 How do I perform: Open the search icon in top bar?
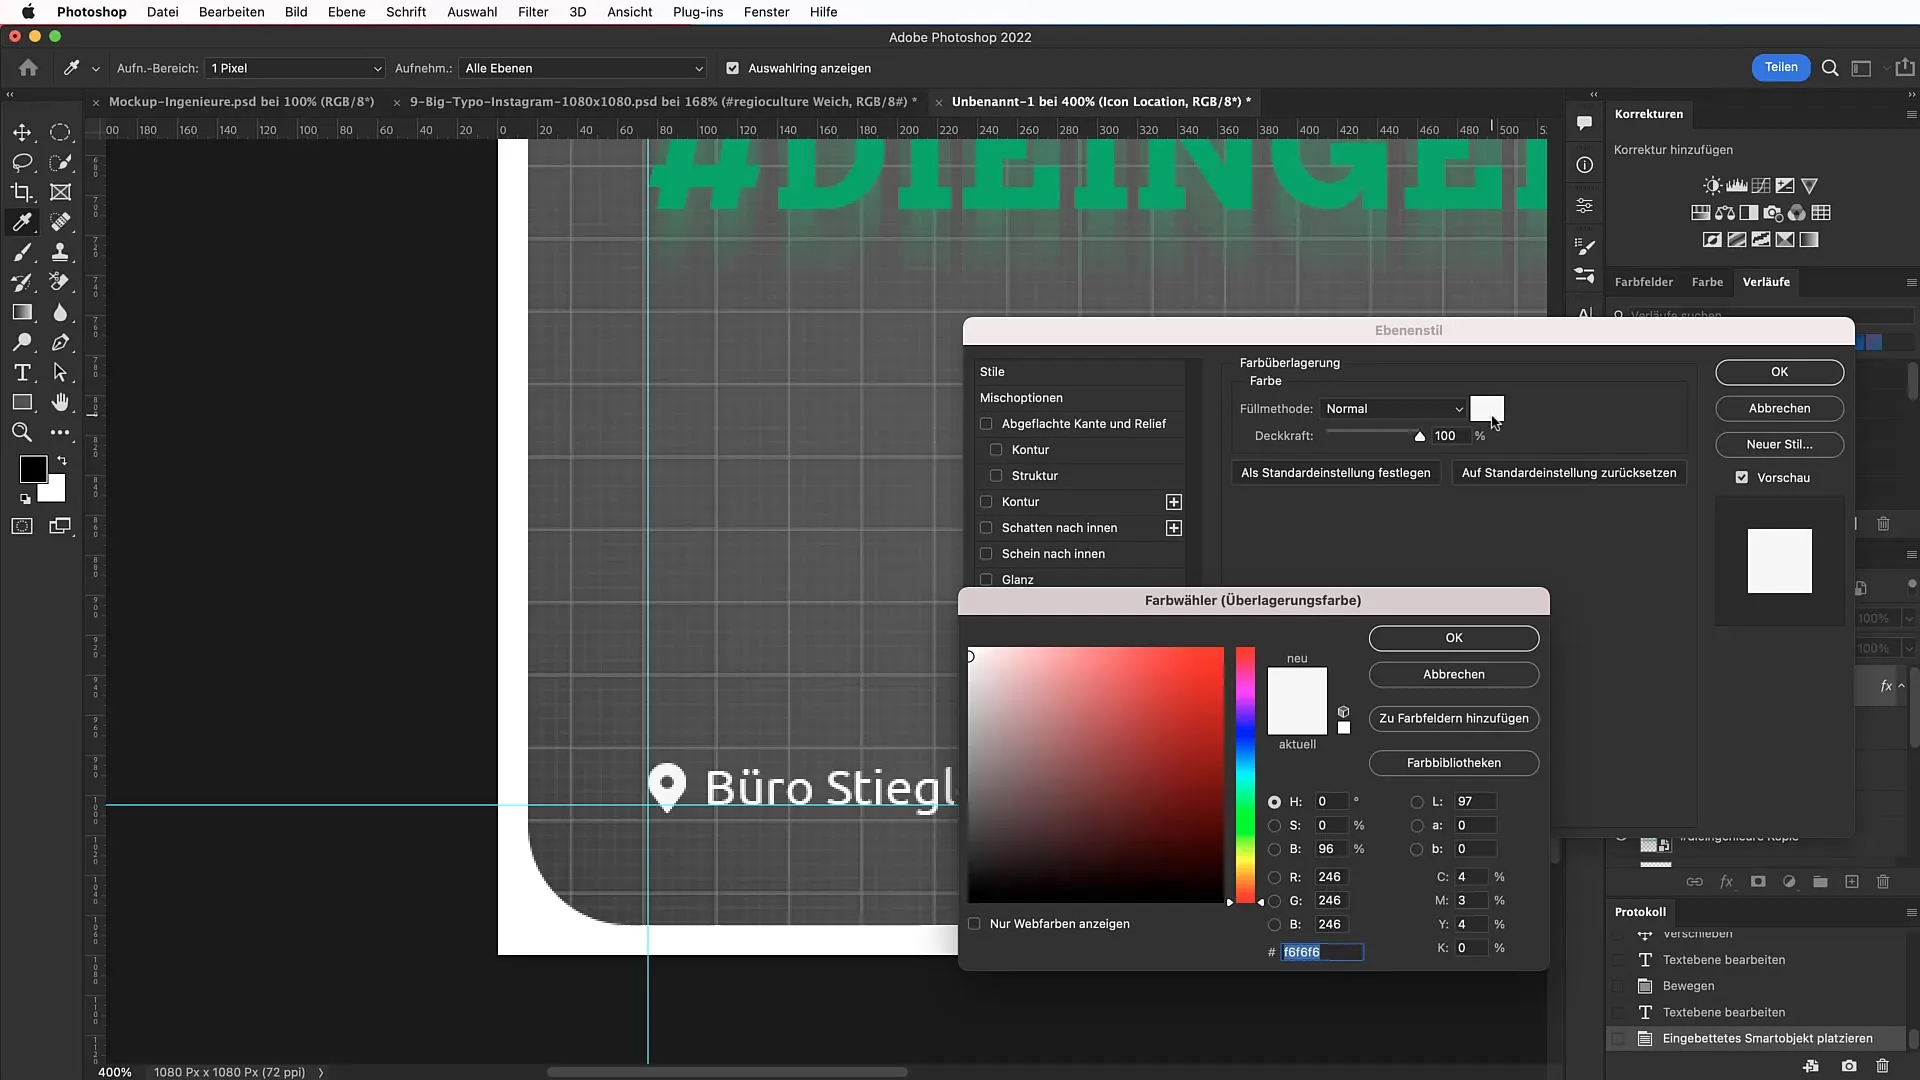click(1830, 68)
